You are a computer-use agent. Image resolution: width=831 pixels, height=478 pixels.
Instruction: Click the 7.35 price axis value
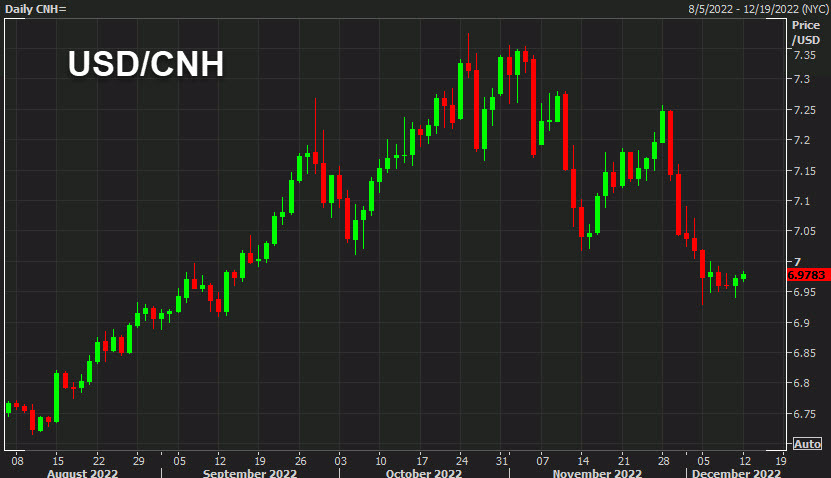point(805,55)
